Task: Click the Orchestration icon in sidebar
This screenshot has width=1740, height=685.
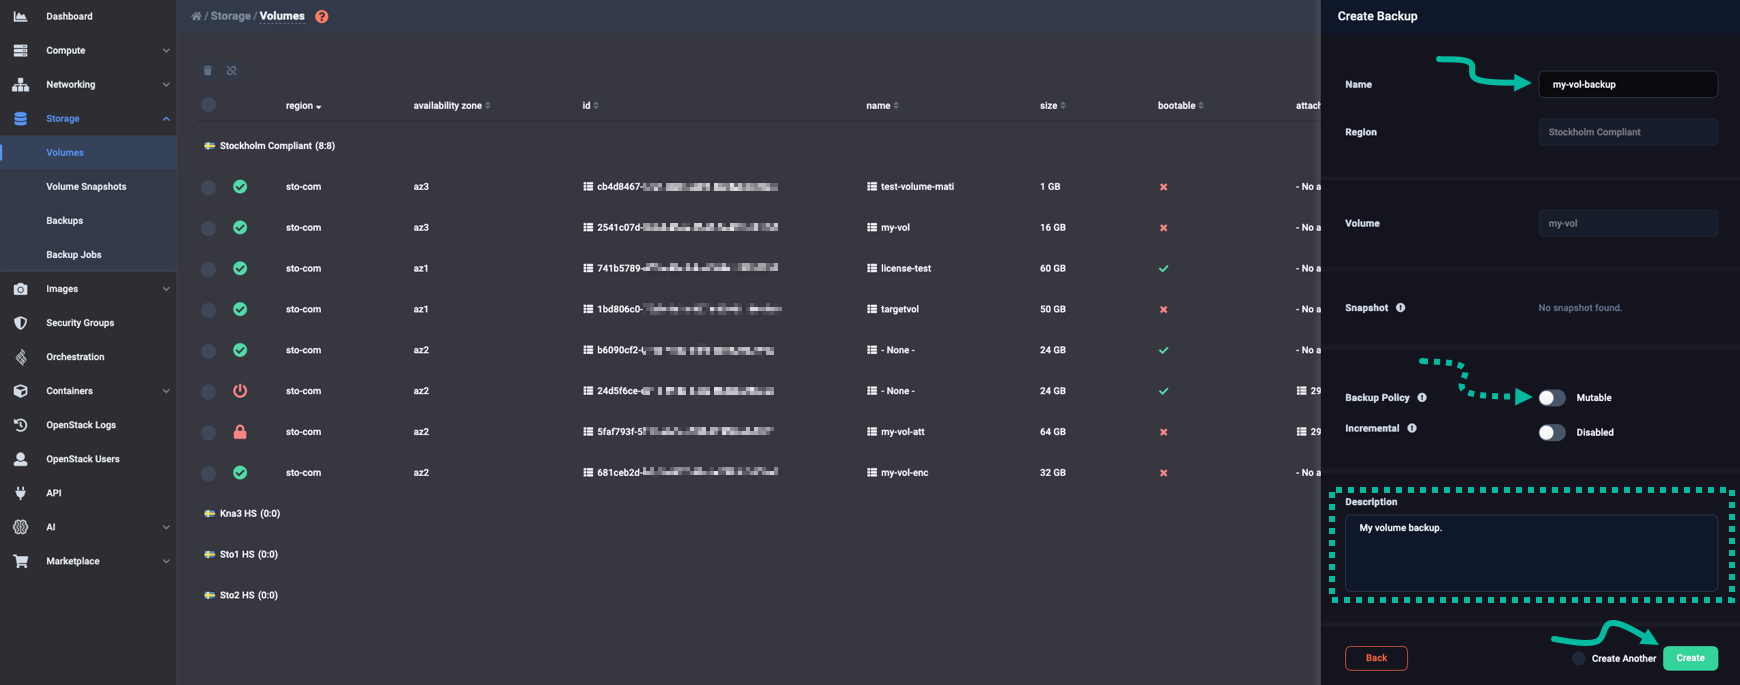Action: point(20,357)
